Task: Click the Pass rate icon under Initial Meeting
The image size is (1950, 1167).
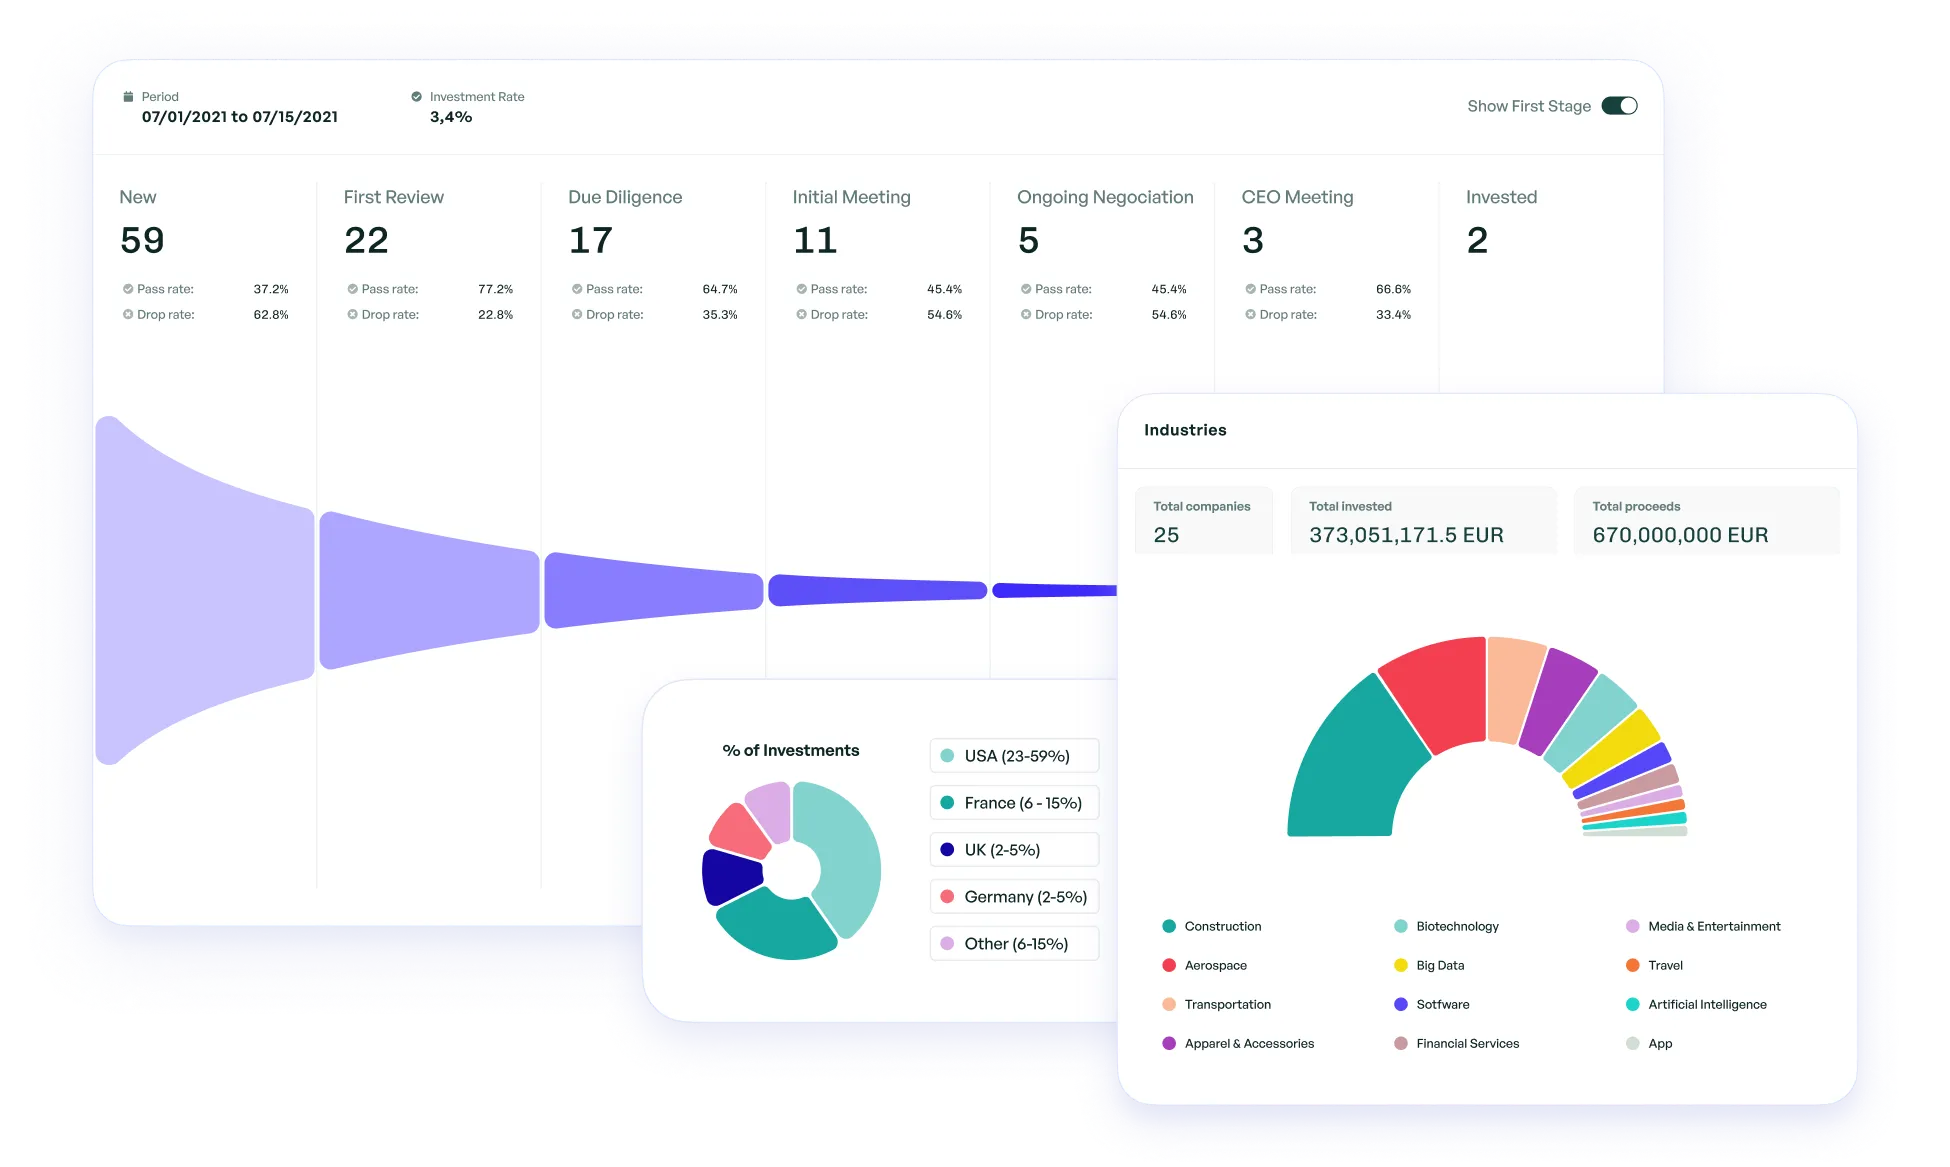Action: point(801,289)
